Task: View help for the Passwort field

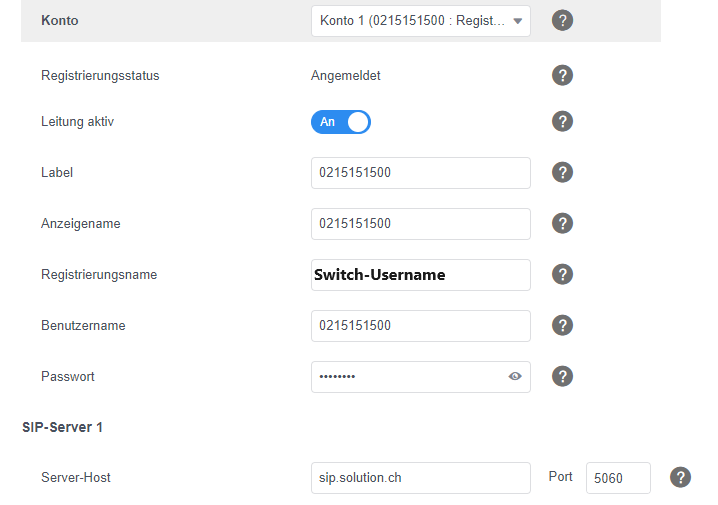Action: point(562,376)
